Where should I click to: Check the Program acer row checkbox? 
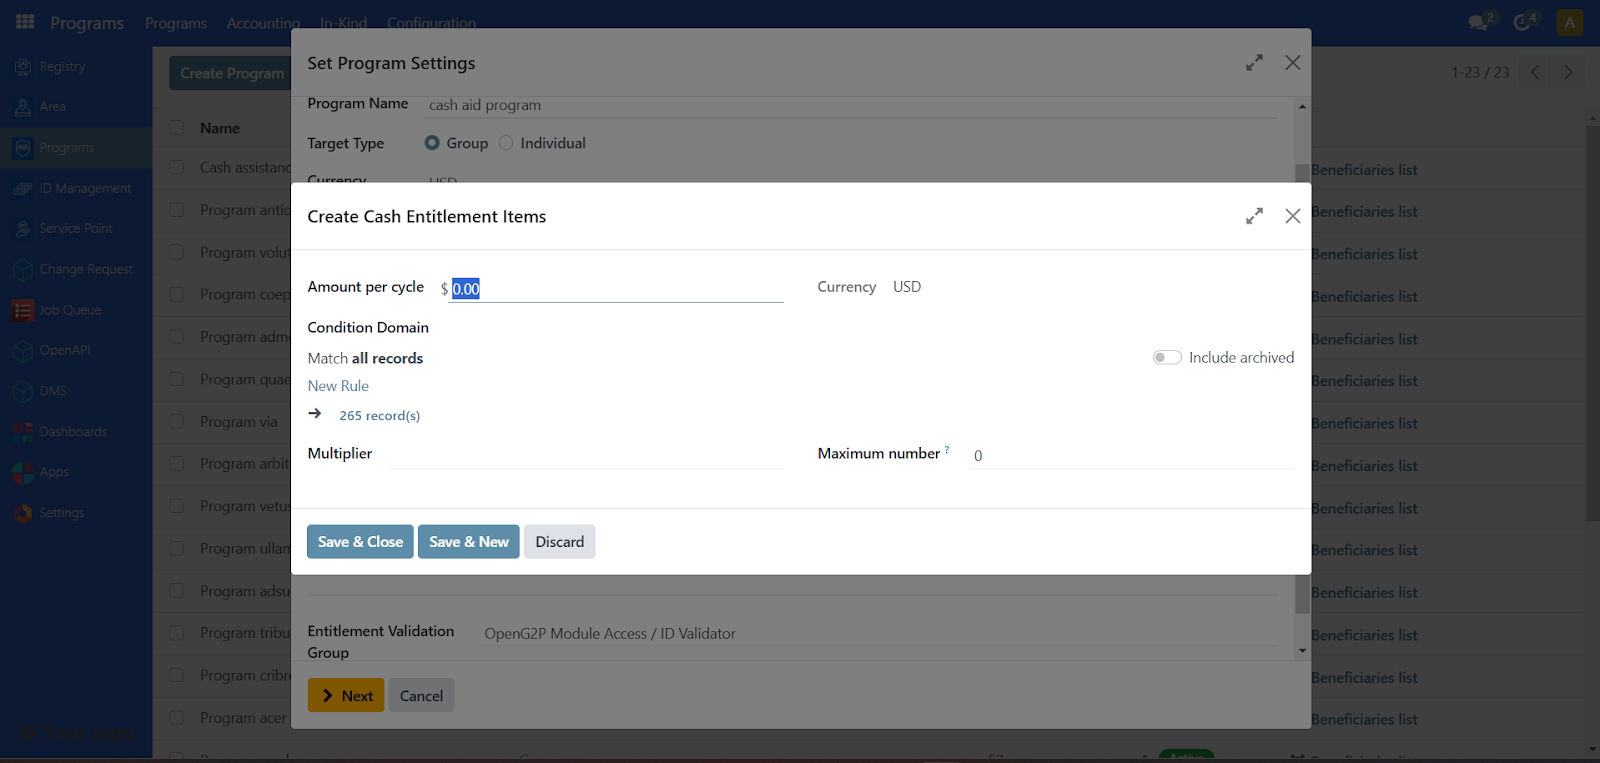(177, 718)
